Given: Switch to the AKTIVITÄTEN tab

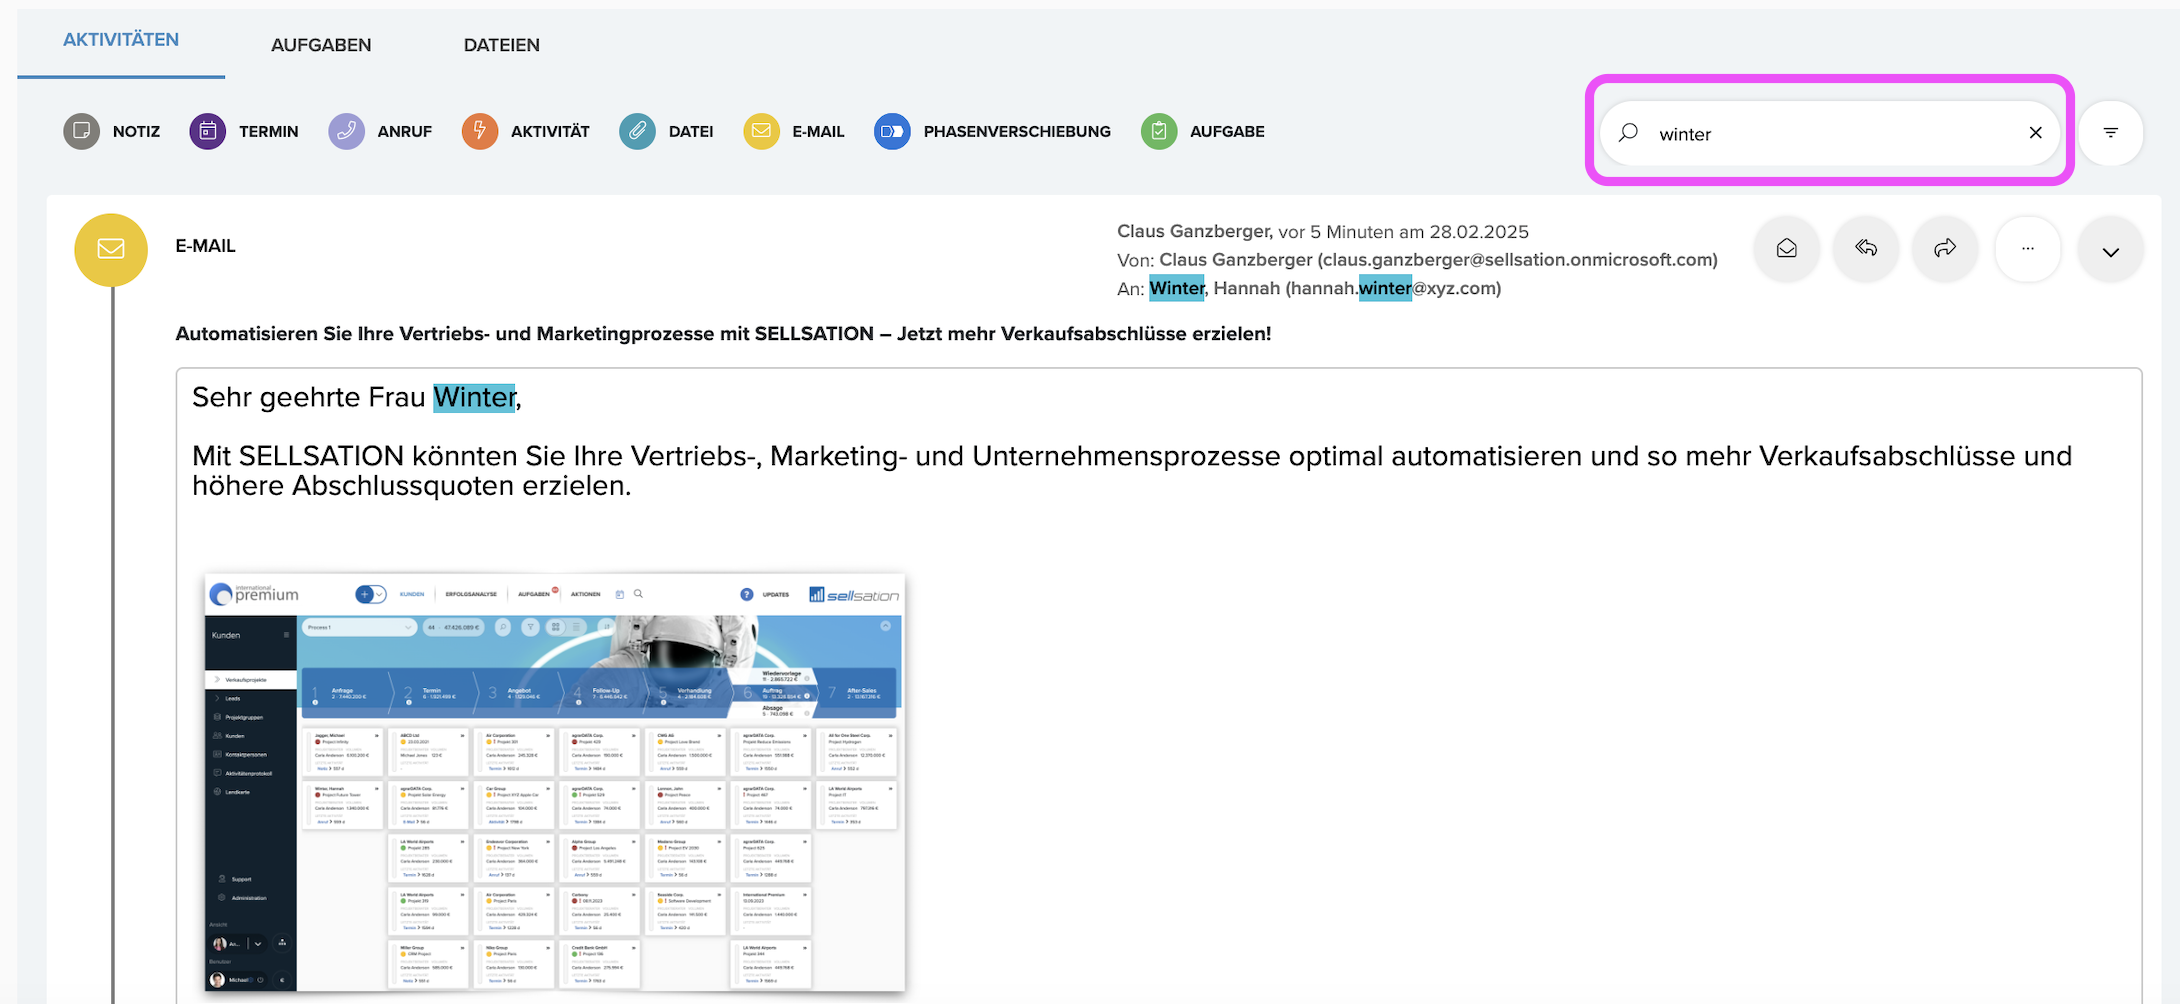Looking at the screenshot, I should [121, 40].
